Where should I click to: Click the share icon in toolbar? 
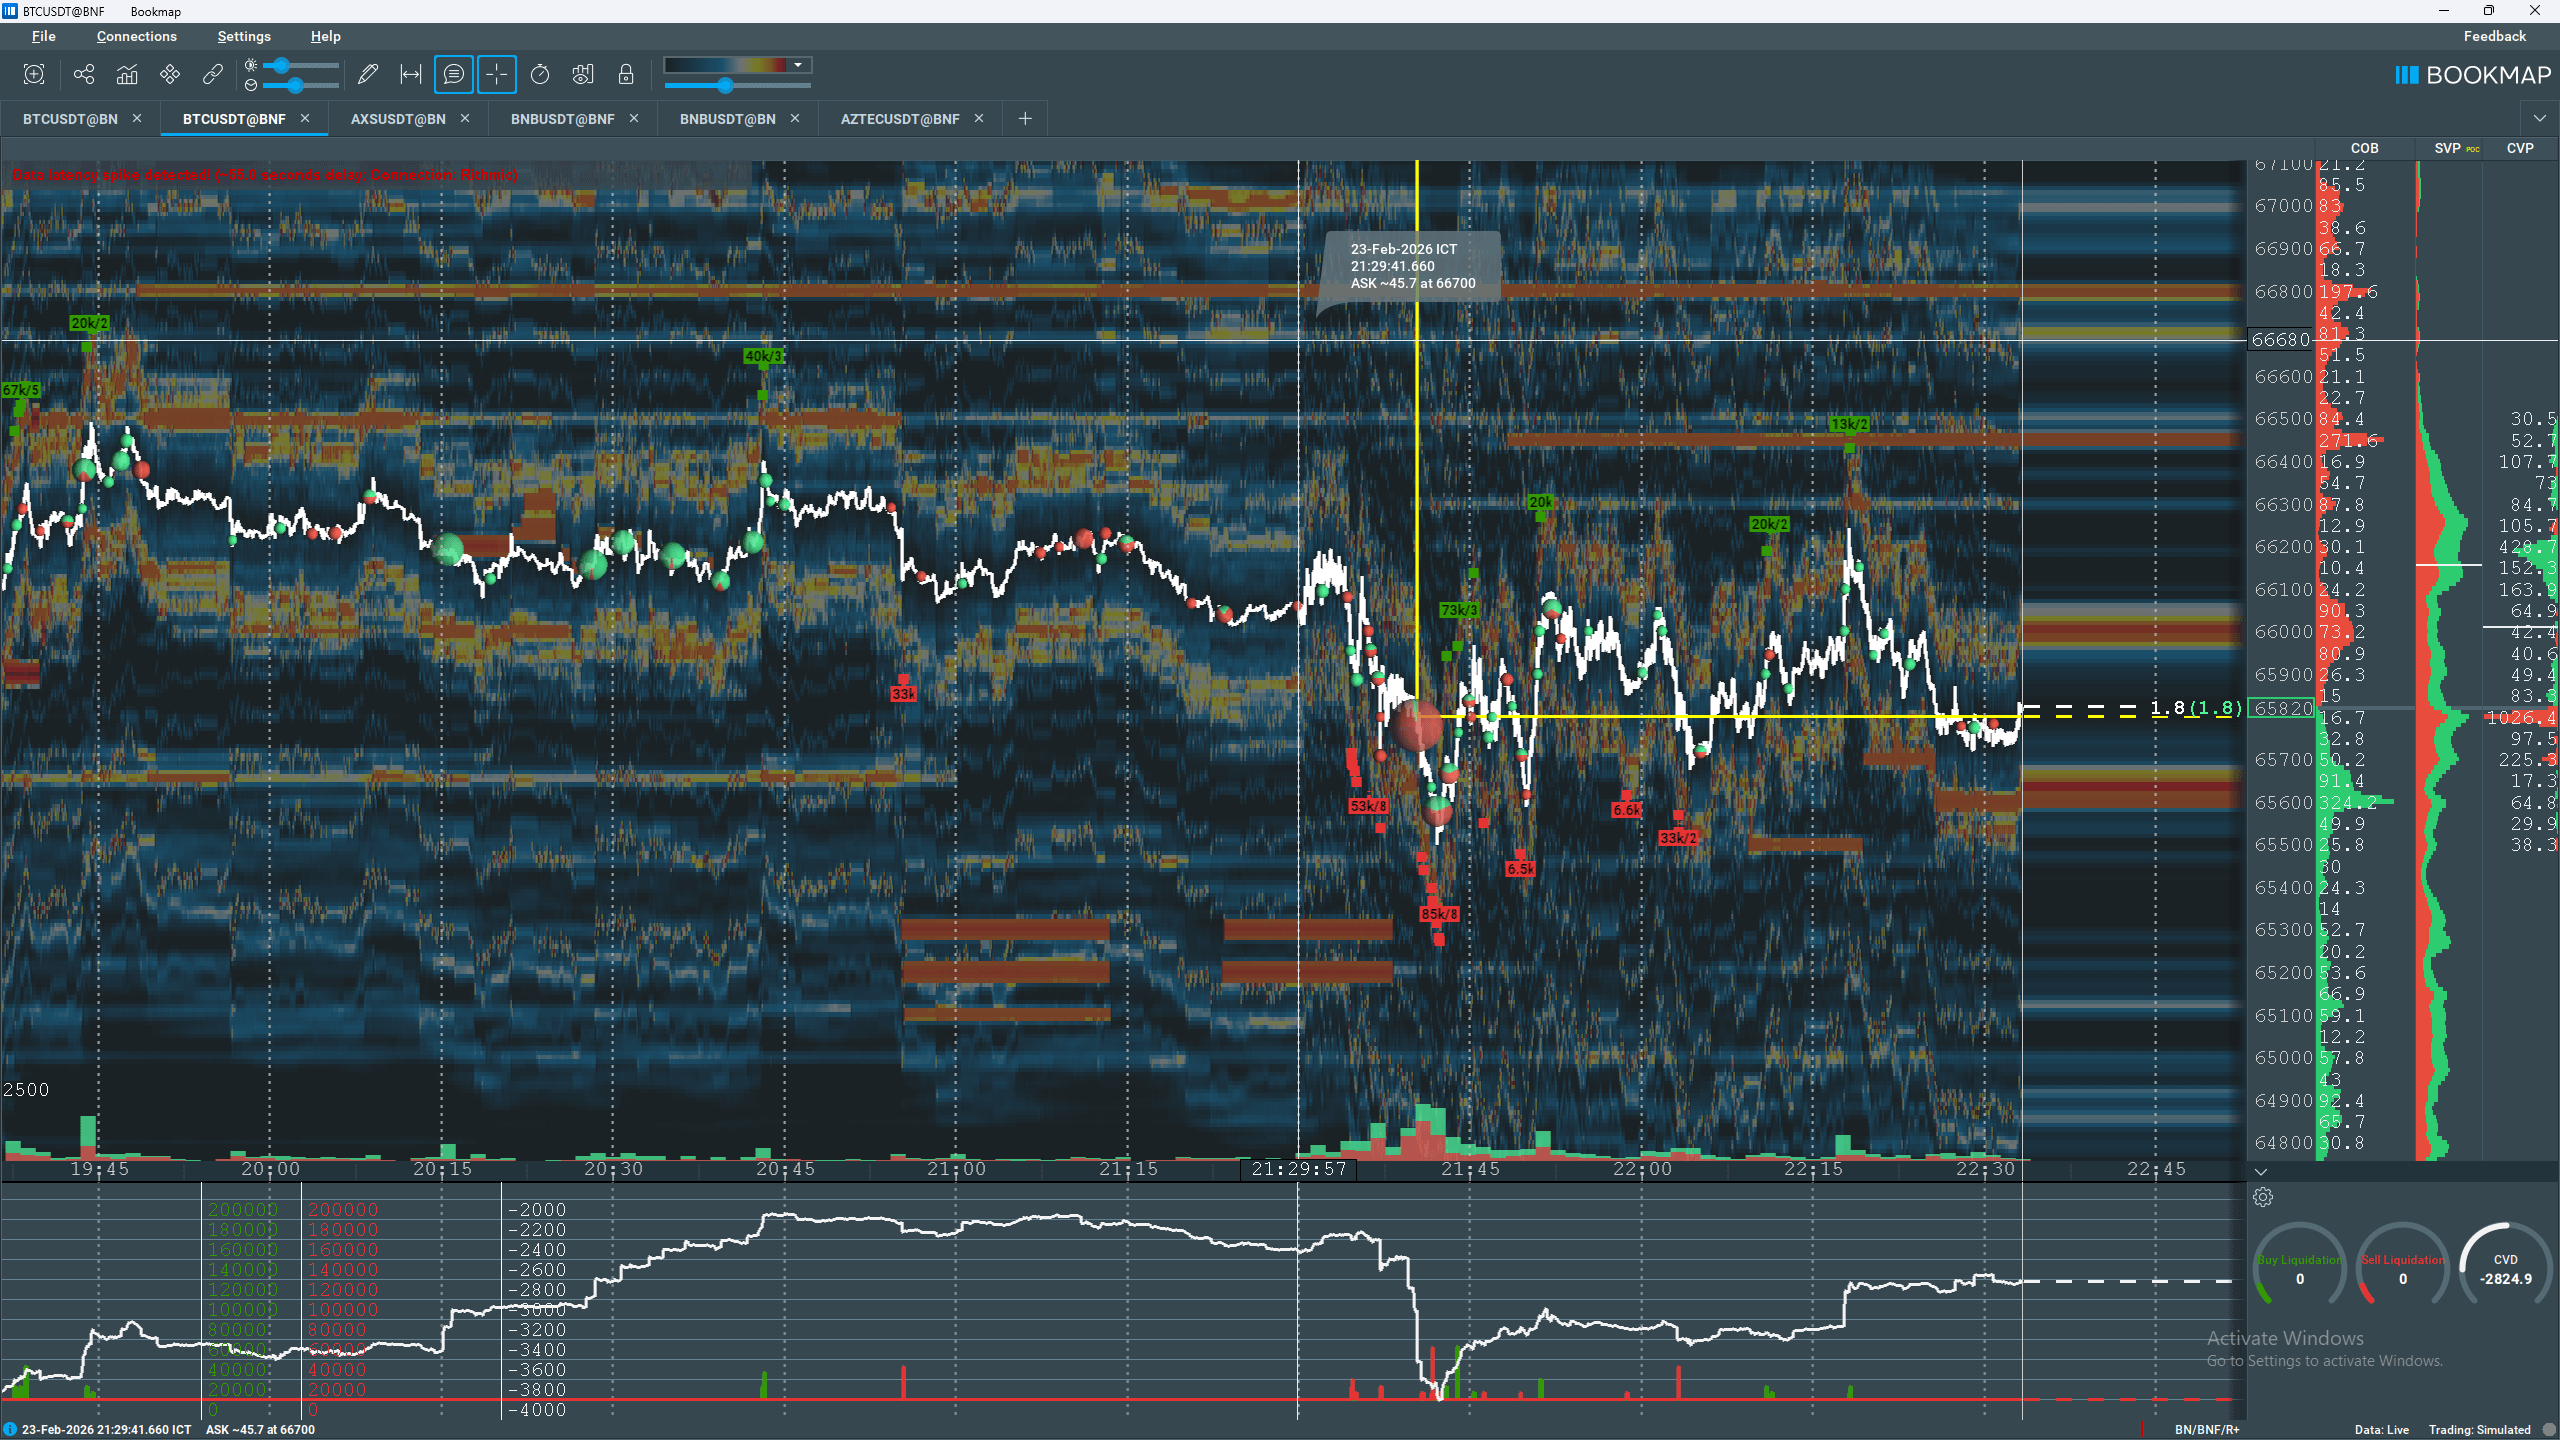(84, 74)
